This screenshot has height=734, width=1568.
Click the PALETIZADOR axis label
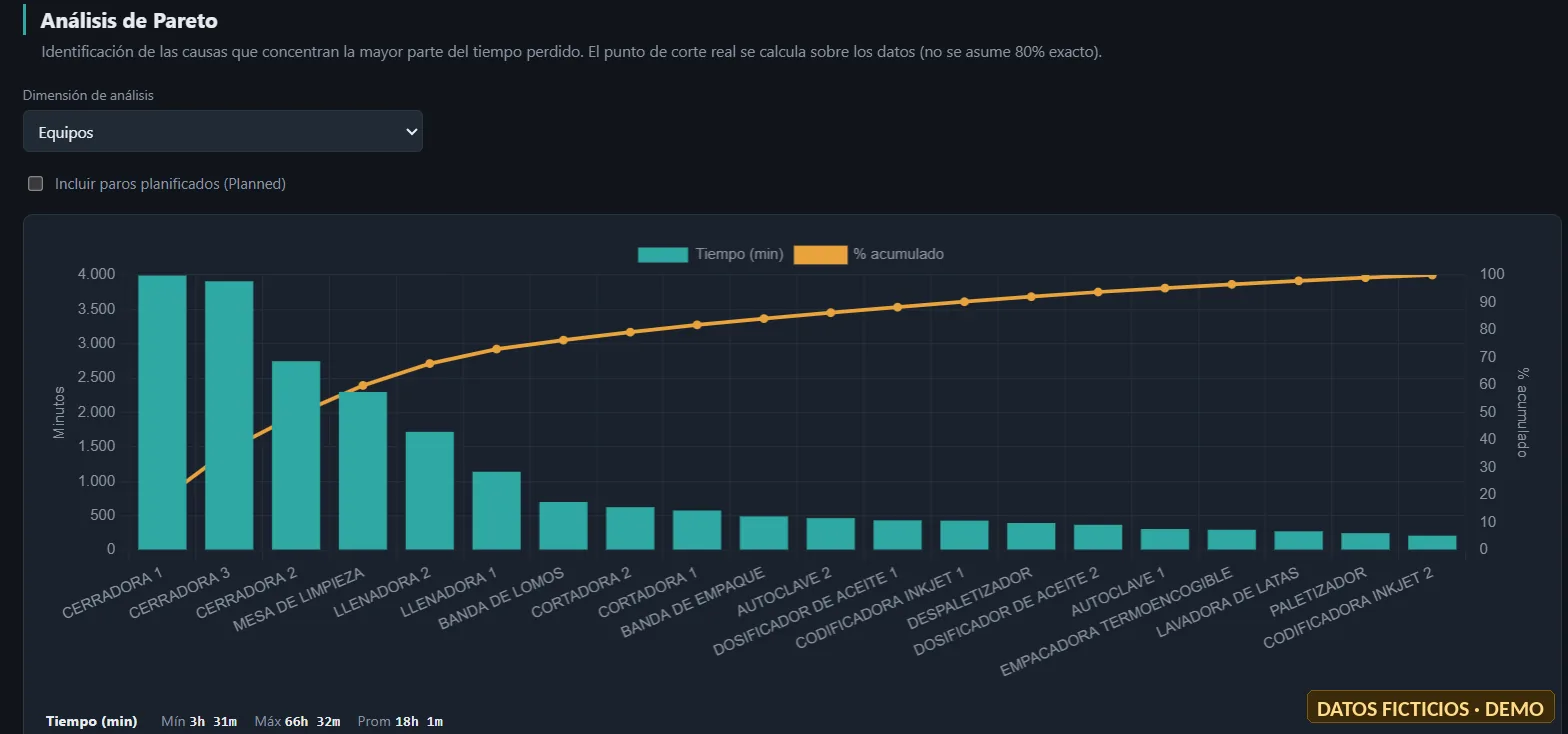1317,593
